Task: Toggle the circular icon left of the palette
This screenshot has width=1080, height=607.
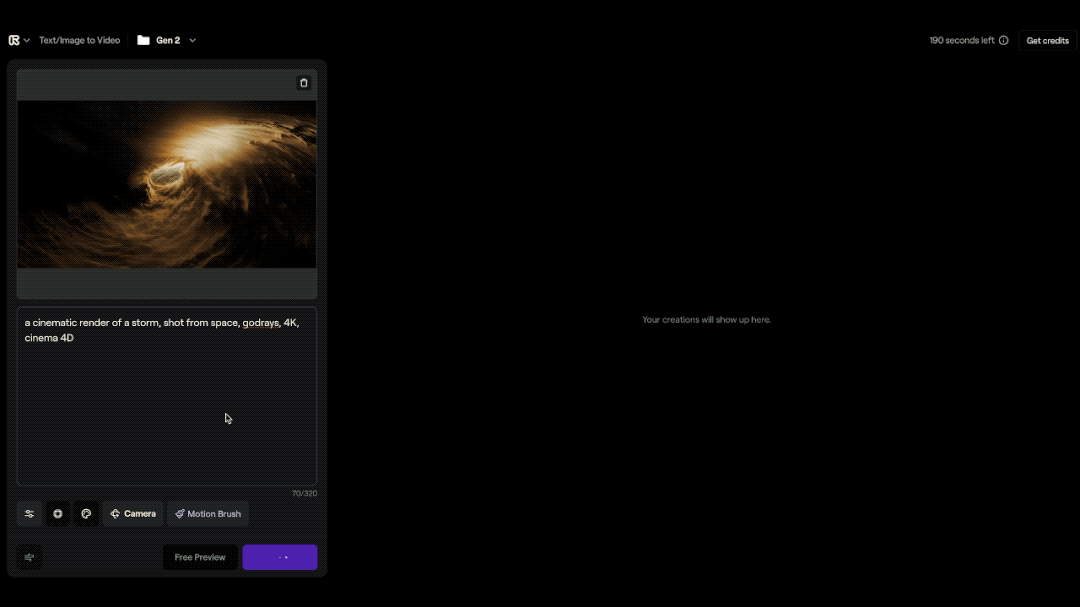Action: click(x=58, y=514)
